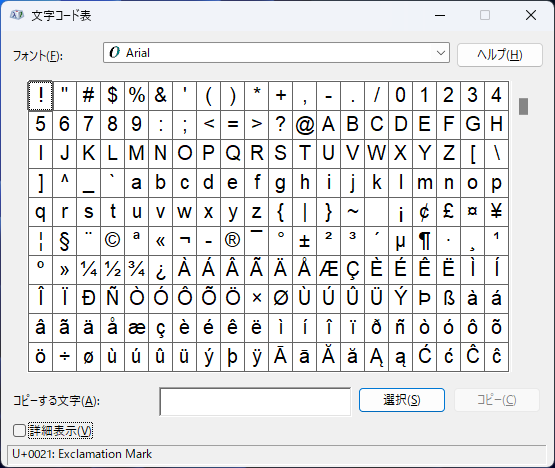555x468 pixels.
Task: Click the コピーする文字 input field
Action: point(255,401)
